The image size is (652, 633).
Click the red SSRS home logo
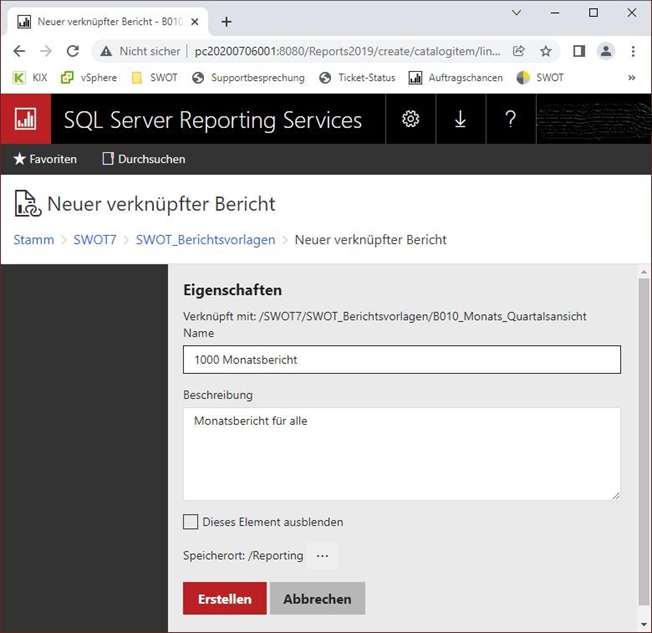tap(25, 119)
